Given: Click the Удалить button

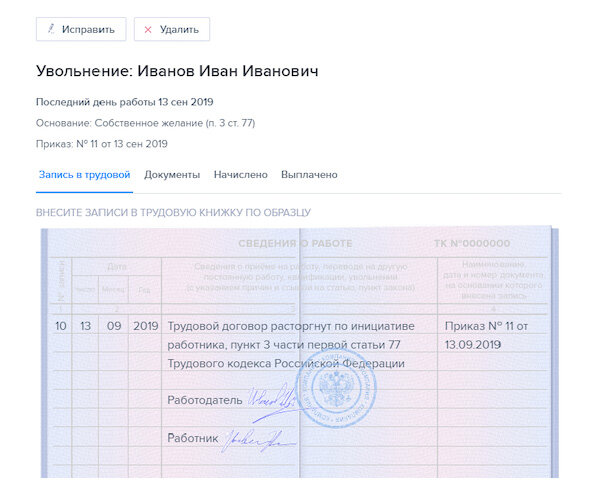Looking at the screenshot, I should click(172, 29).
